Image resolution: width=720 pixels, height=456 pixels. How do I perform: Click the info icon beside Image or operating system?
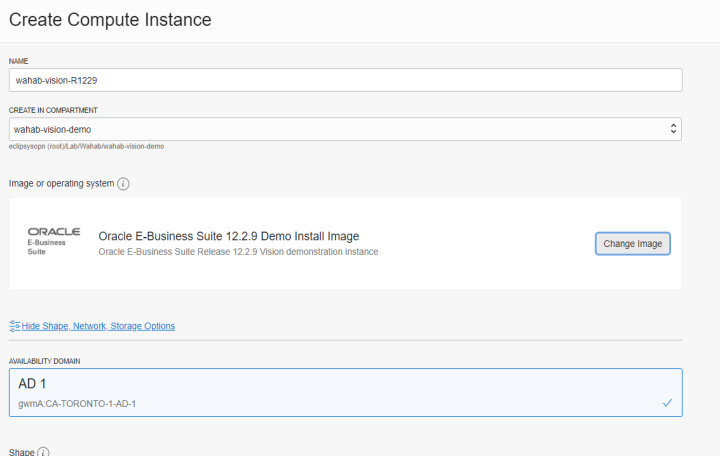pyautogui.click(x=123, y=185)
